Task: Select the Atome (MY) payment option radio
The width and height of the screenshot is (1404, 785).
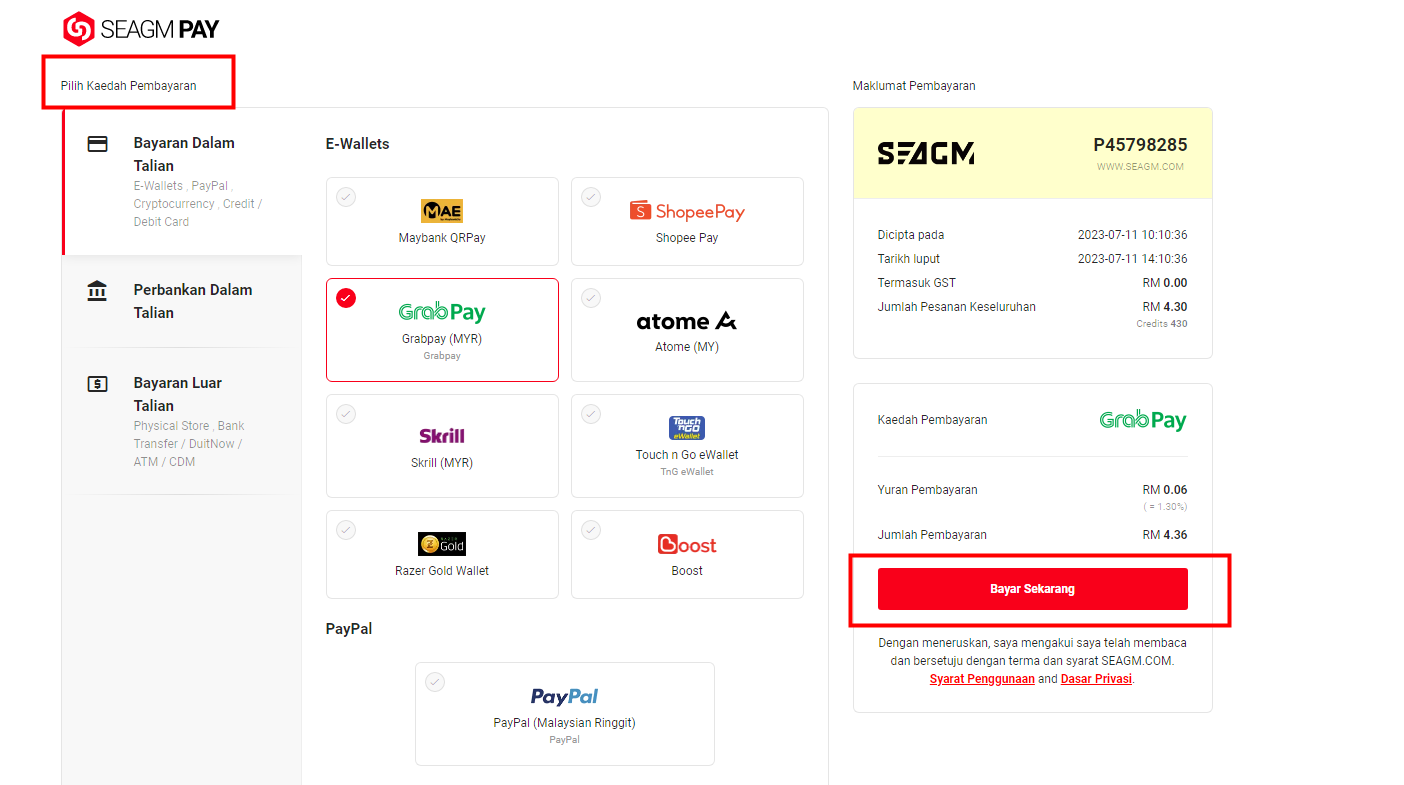Action: pyautogui.click(x=591, y=297)
